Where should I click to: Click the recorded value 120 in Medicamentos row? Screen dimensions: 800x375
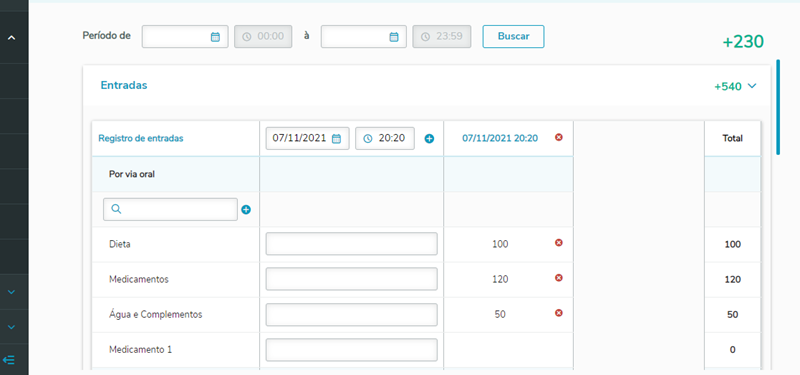(500, 280)
